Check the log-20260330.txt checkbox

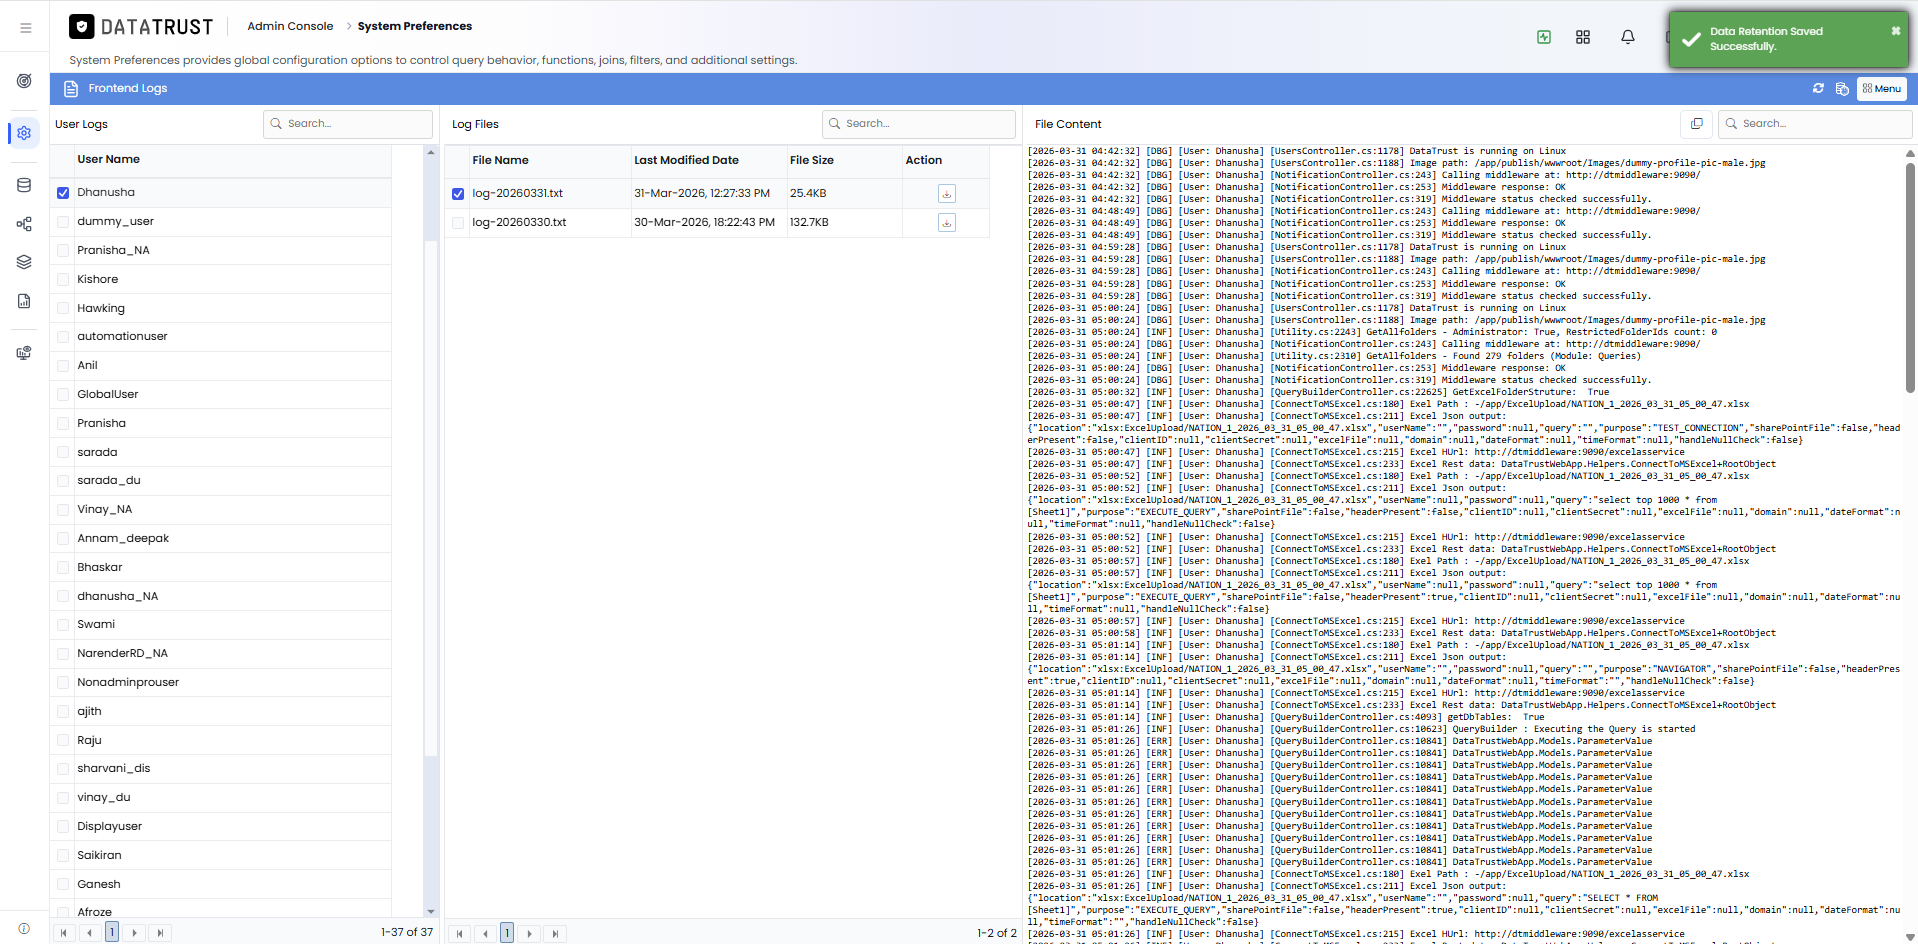[x=458, y=223]
